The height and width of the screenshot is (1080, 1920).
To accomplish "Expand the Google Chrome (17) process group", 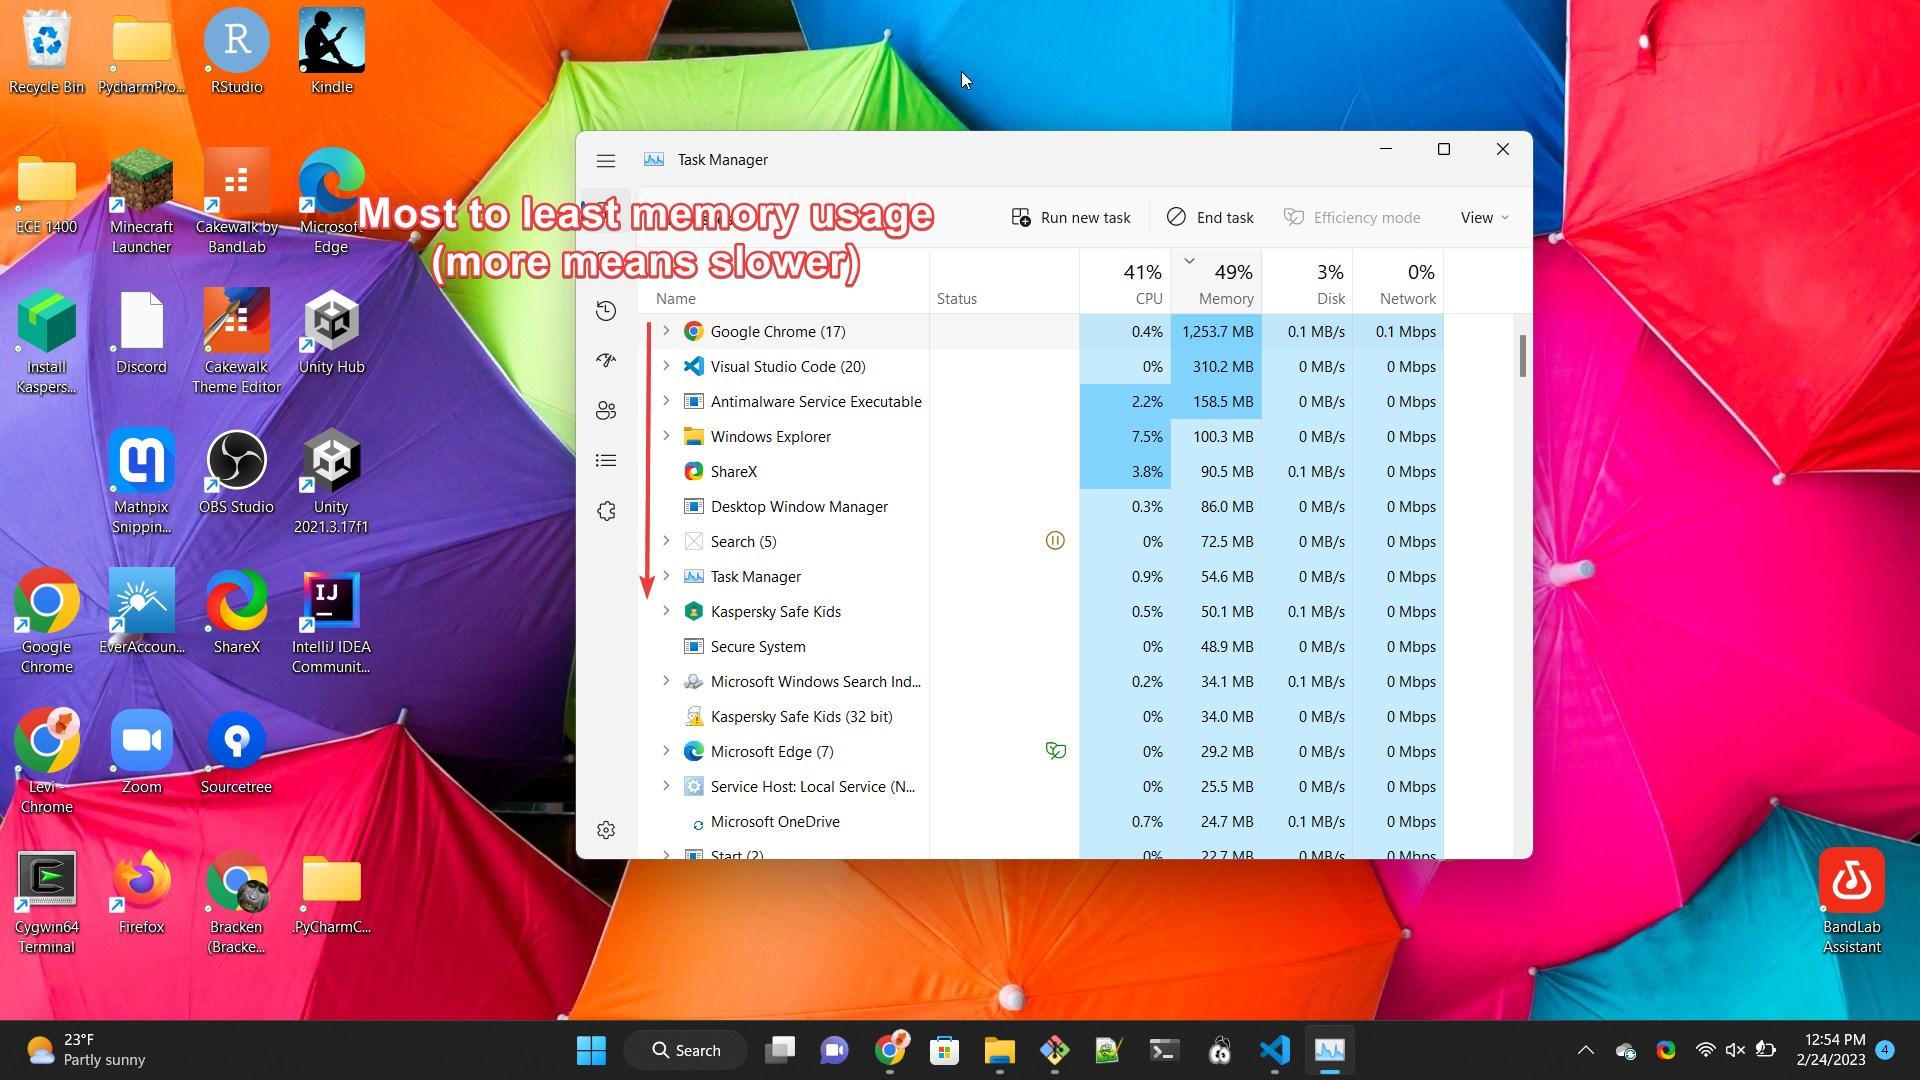I will (666, 331).
